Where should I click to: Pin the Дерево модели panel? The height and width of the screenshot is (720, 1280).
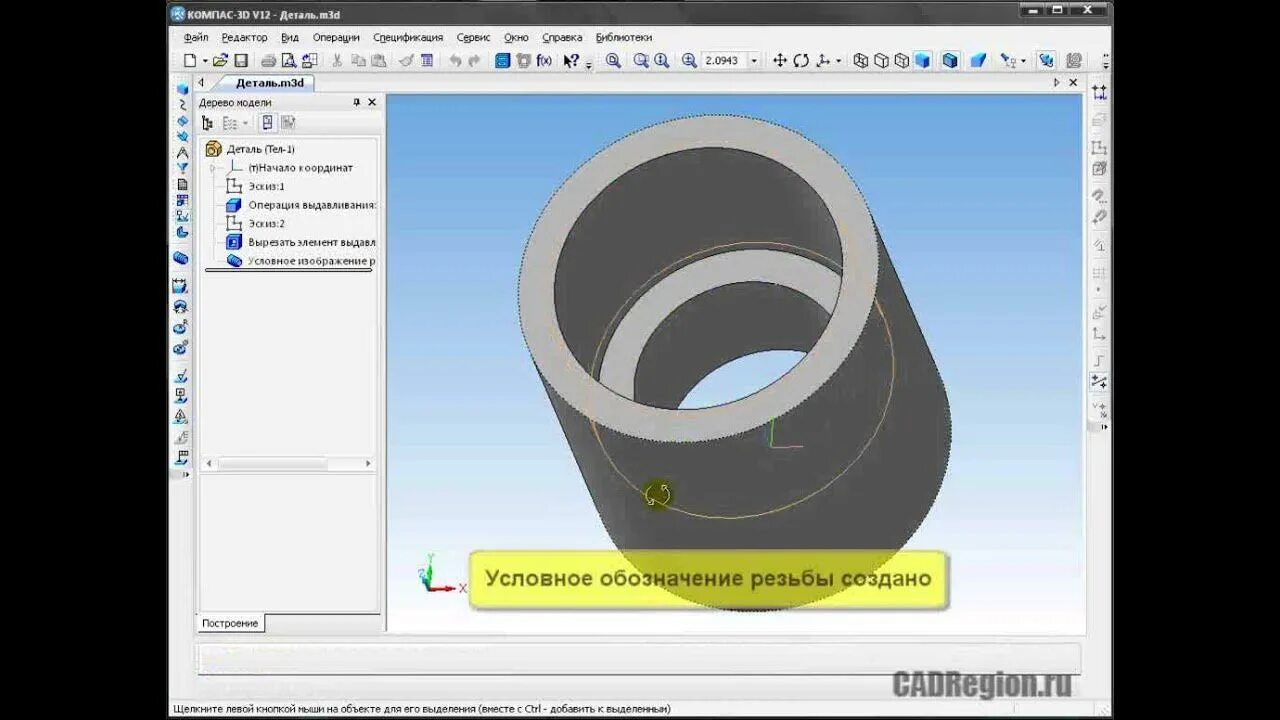(356, 102)
